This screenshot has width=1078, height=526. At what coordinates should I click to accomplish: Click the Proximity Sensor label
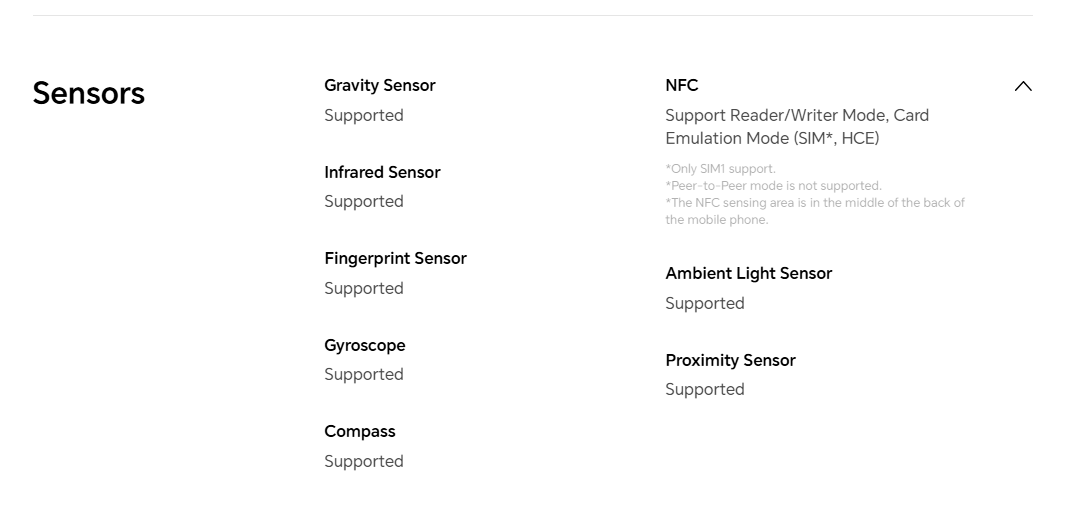[730, 360]
